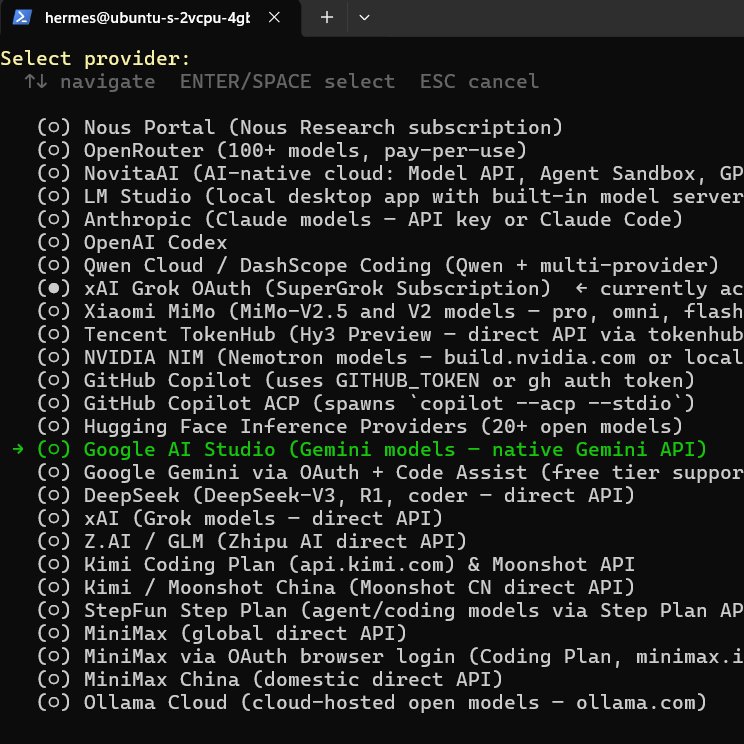
Task: Click the DeepSeek provider row
Action: 359,495
